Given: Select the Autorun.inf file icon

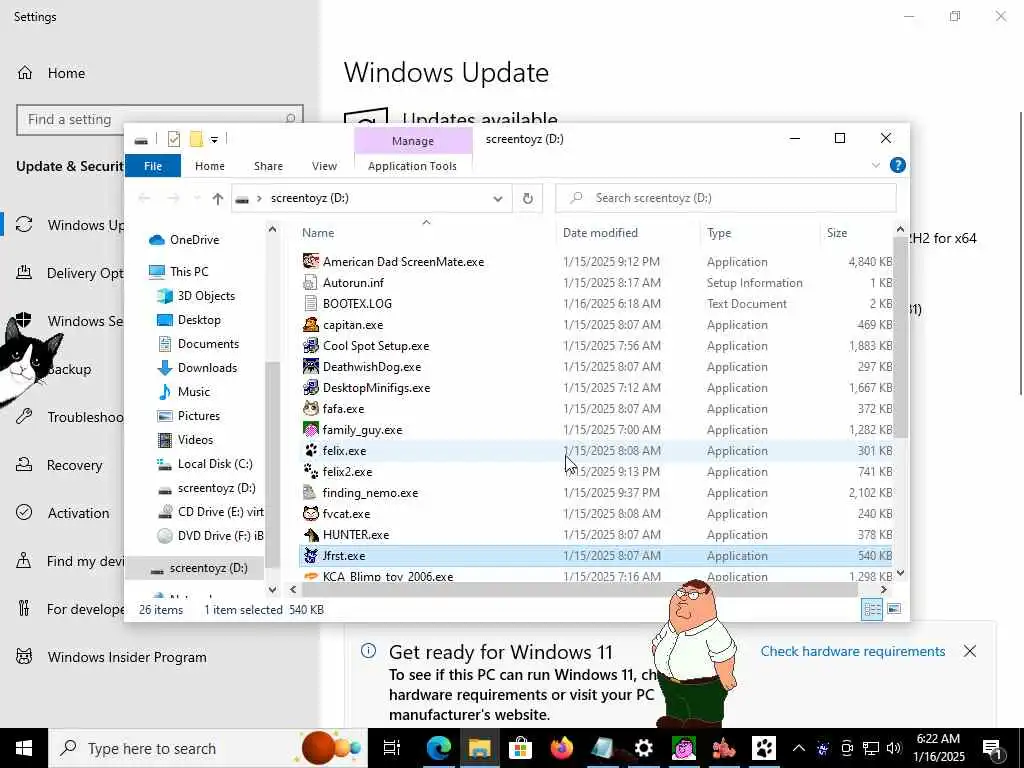Looking at the screenshot, I should coord(311,282).
